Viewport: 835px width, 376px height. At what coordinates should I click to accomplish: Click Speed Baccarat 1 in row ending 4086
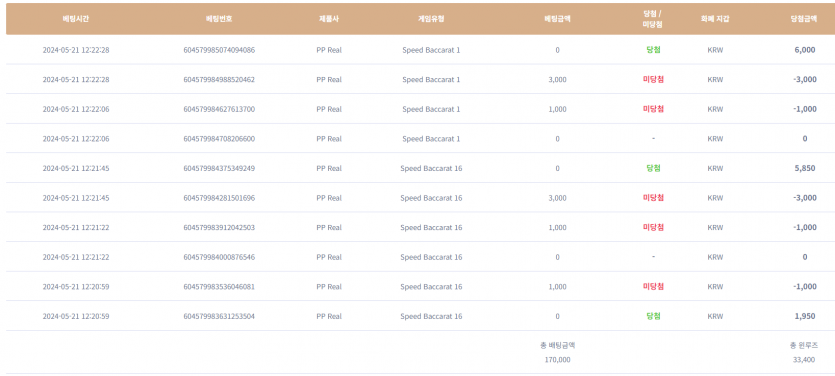coord(431,50)
